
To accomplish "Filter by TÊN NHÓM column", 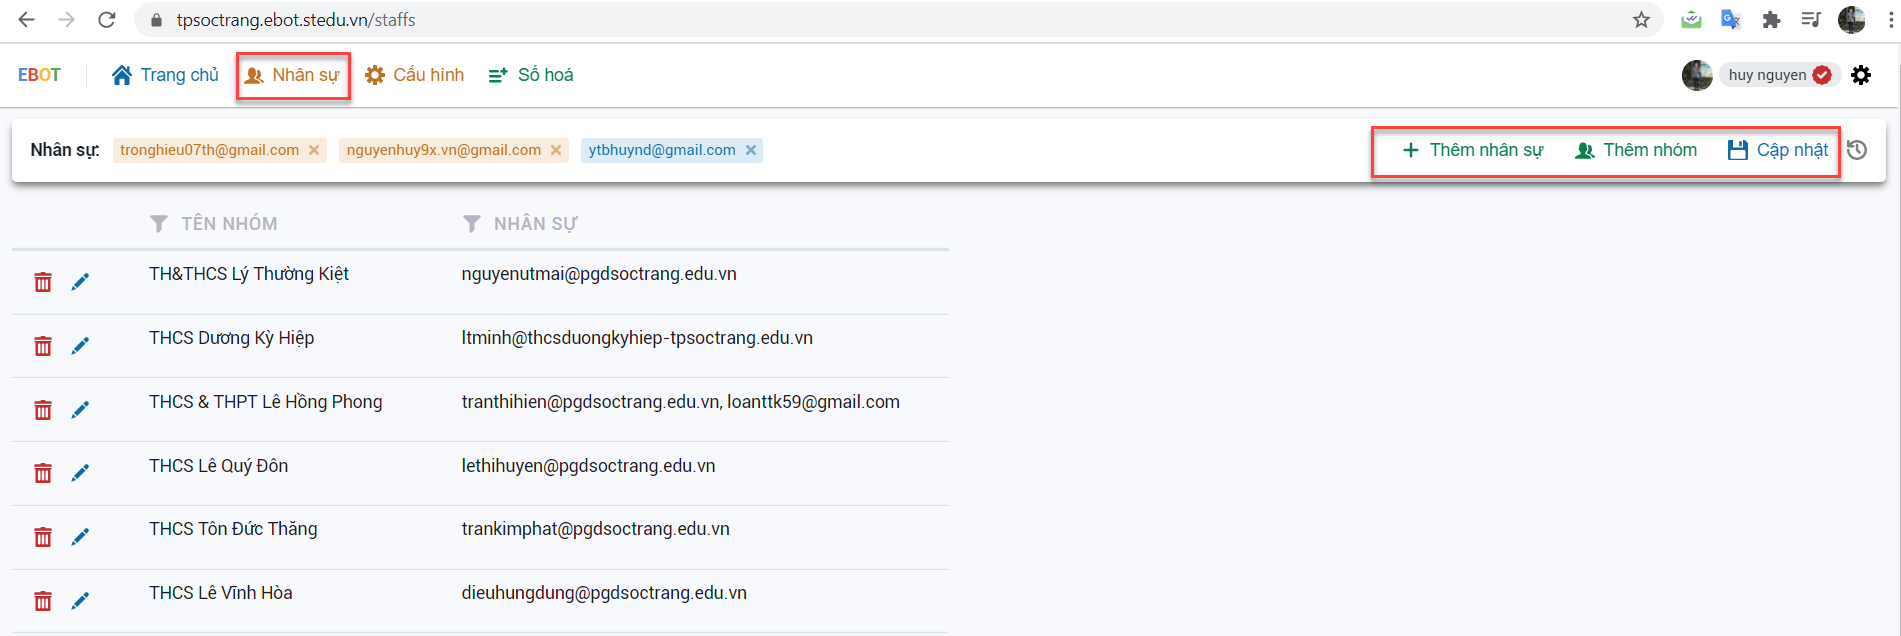I will (159, 224).
